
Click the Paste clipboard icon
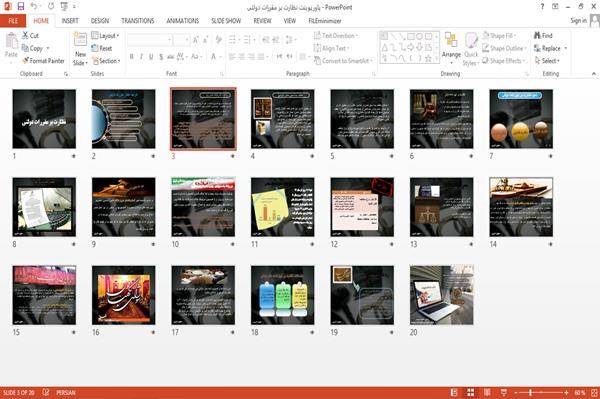coord(11,41)
